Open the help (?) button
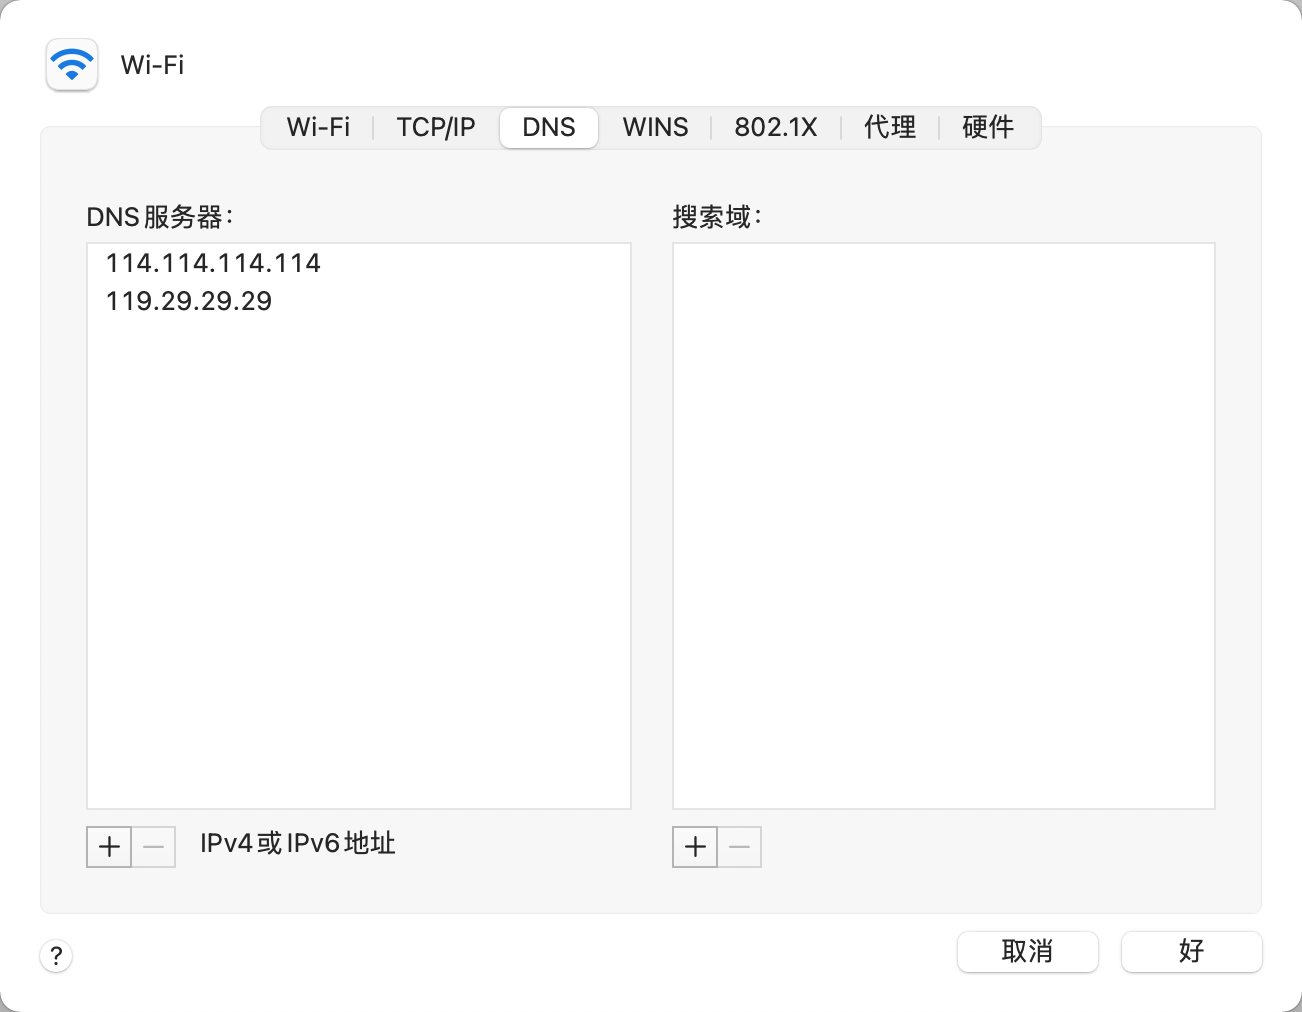Screen dimensions: 1302x1012 [56, 956]
